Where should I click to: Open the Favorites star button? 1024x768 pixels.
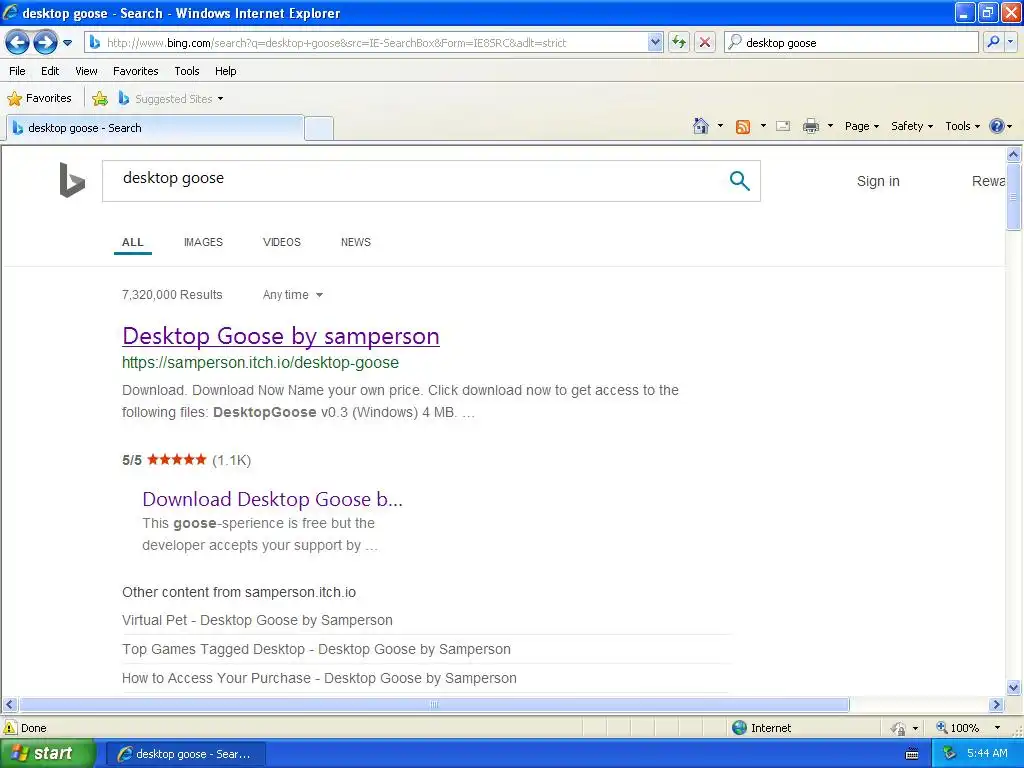pos(39,99)
